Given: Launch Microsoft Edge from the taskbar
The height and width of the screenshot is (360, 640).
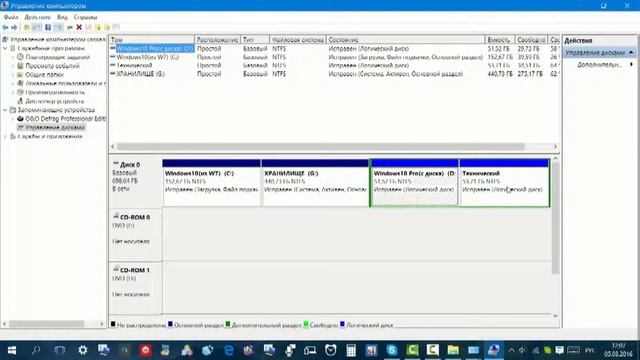Looking at the screenshot, I should click(229, 350).
